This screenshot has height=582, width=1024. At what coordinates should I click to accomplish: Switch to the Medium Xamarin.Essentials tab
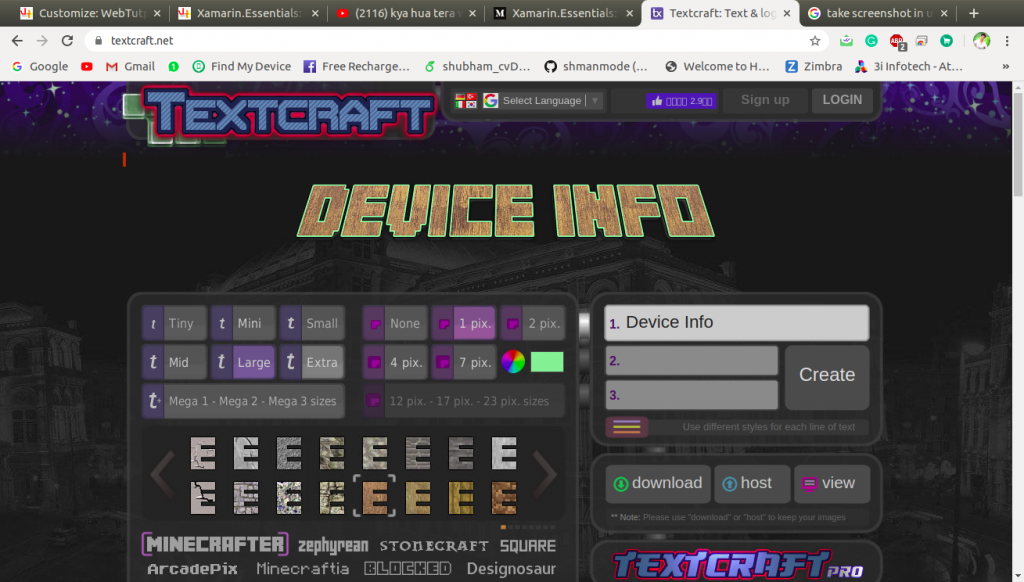coord(563,13)
